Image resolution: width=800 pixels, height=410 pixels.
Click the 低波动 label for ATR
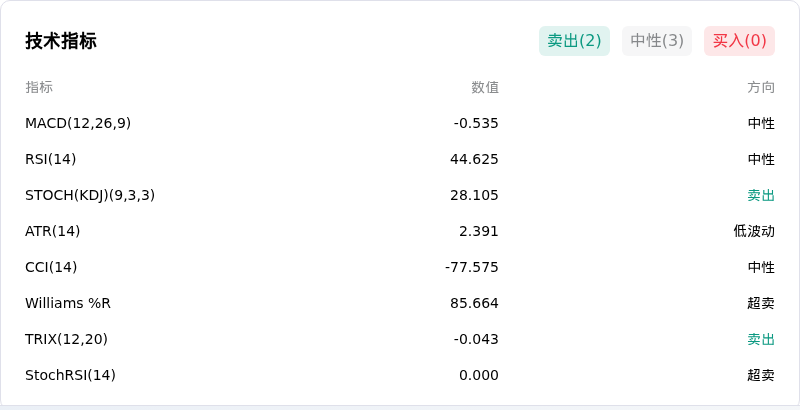pos(754,231)
